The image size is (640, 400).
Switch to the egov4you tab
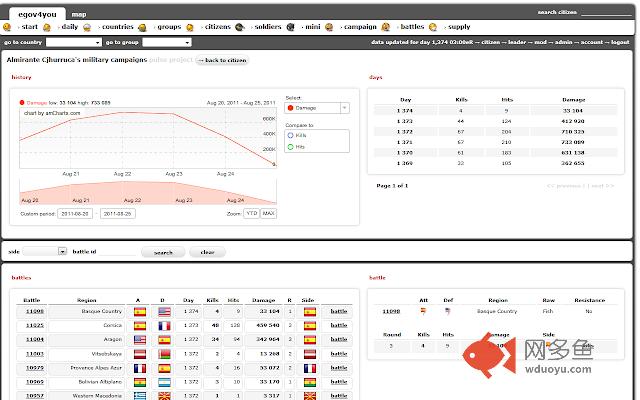pos(37,14)
